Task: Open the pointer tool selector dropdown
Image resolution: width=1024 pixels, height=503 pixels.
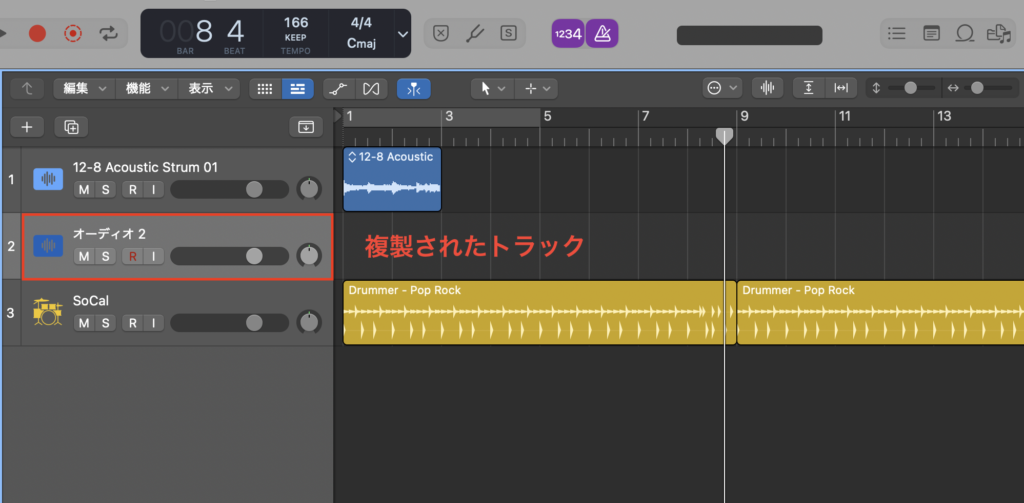Action: (x=492, y=88)
